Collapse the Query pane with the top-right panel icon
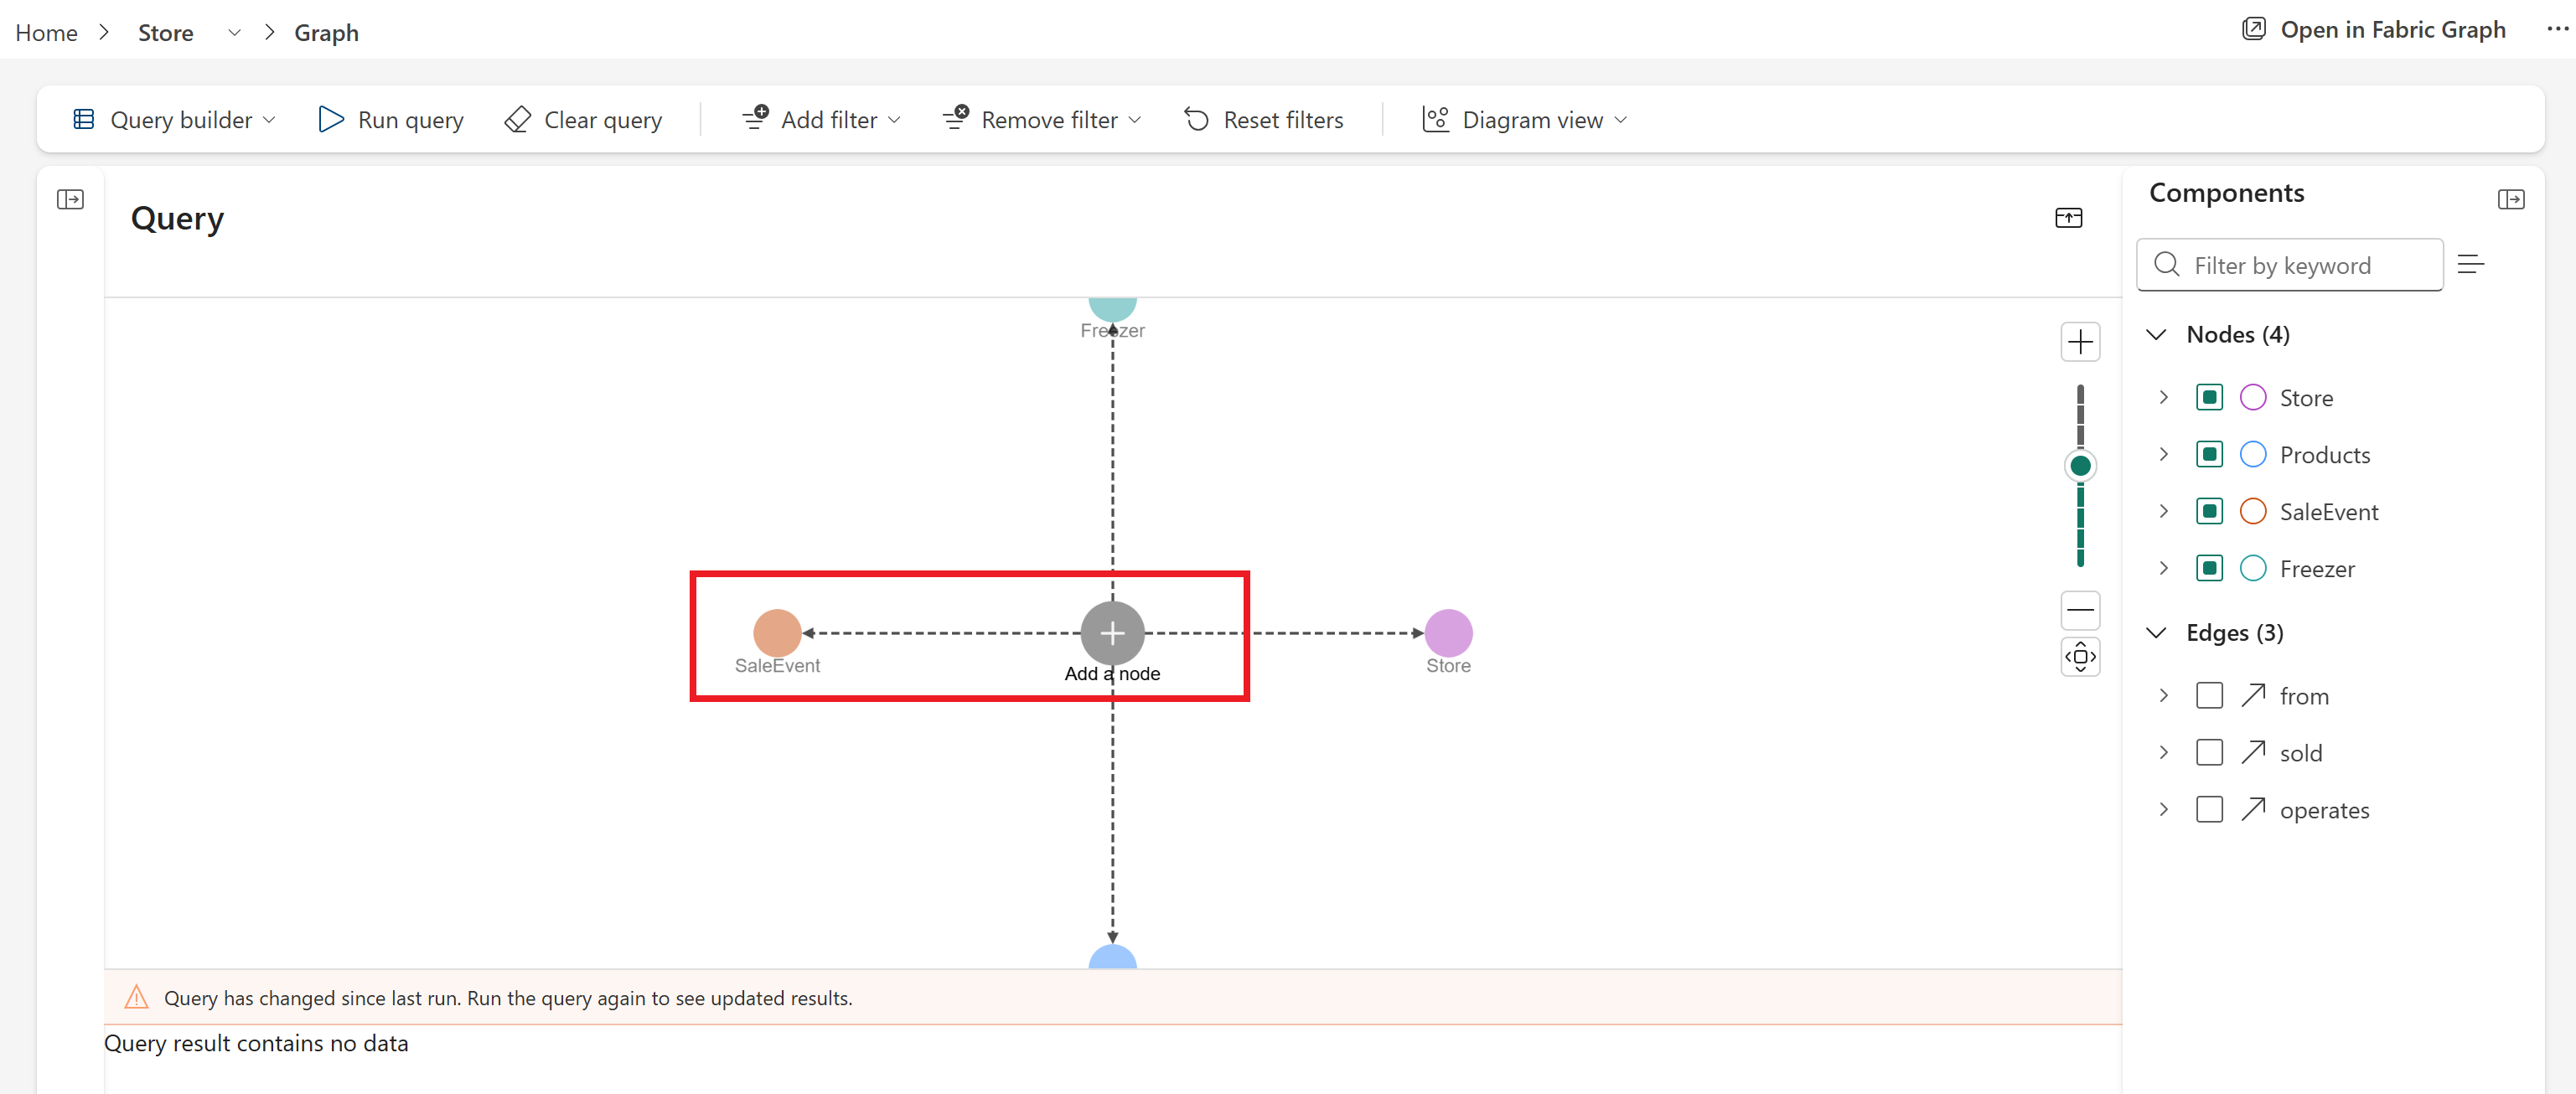The height and width of the screenshot is (1094, 2576). coord(2069,218)
